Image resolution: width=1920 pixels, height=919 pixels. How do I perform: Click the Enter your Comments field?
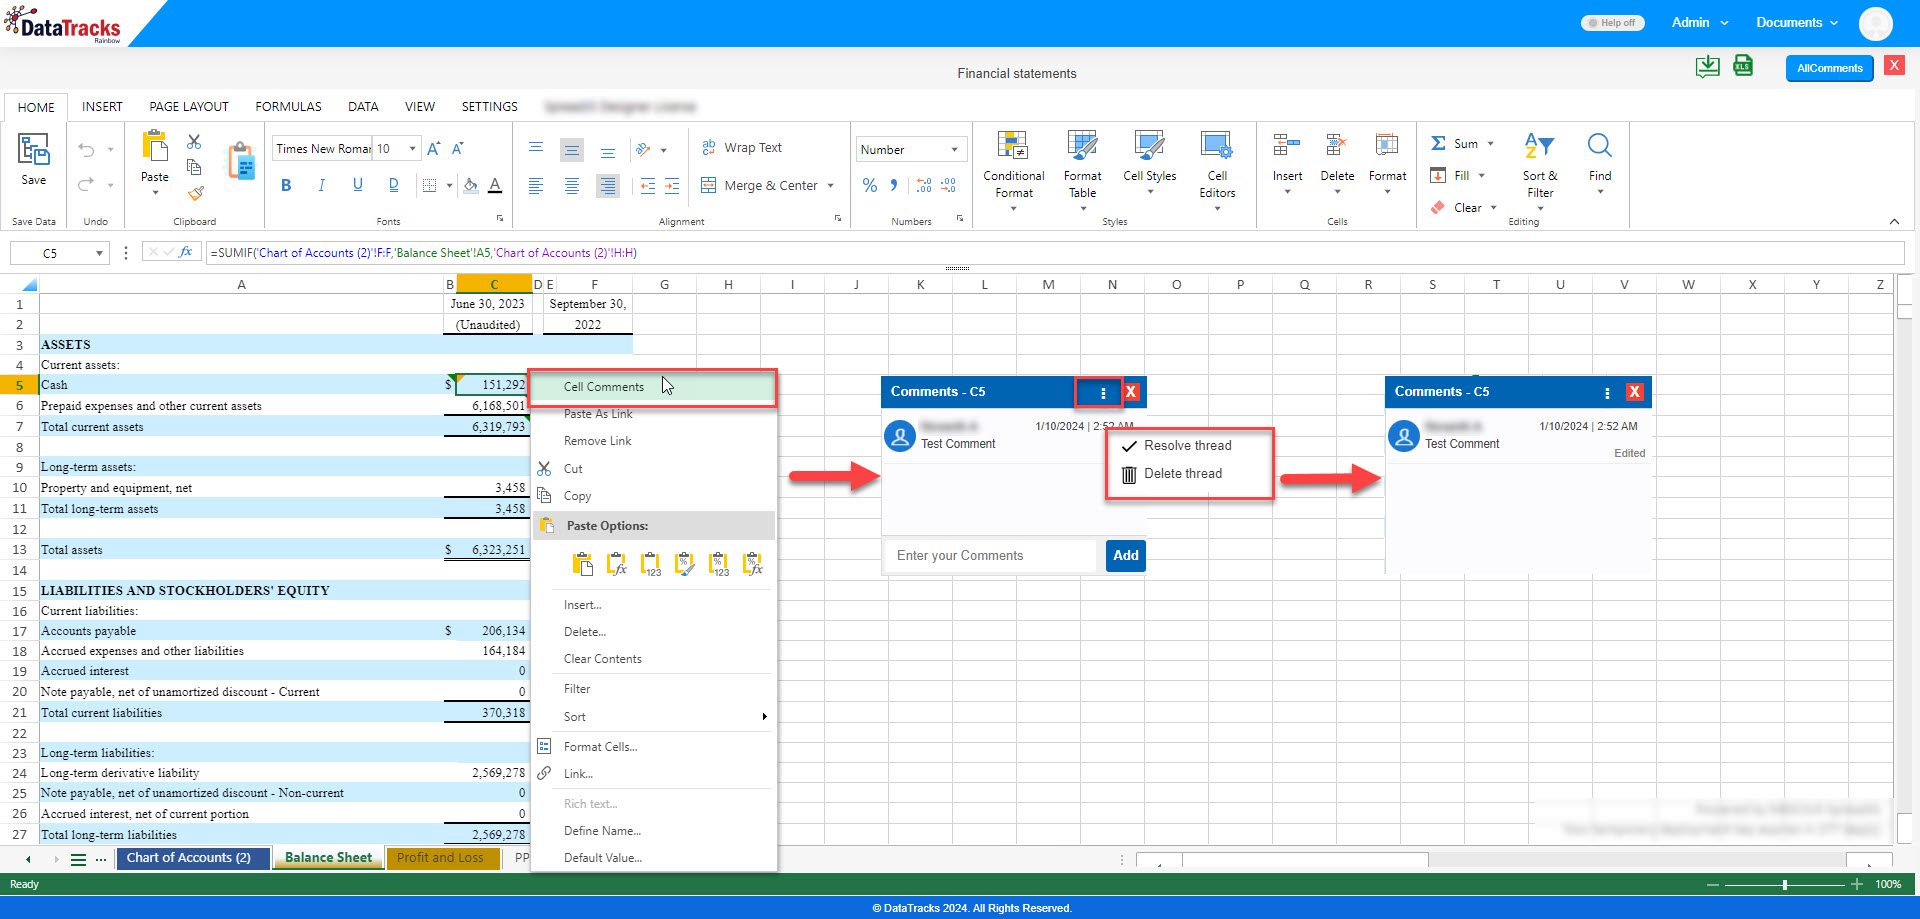coord(990,556)
